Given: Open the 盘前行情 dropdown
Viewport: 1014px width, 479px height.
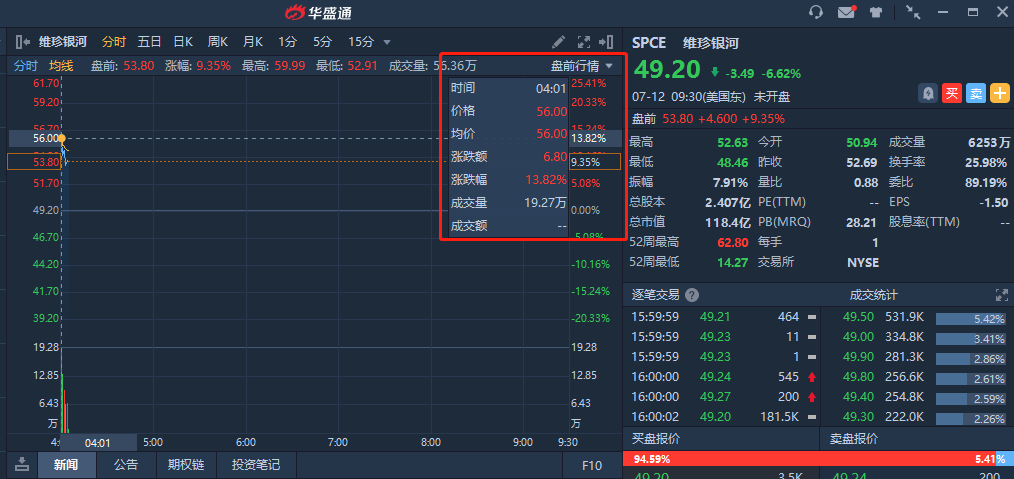Looking at the screenshot, I should click(582, 66).
